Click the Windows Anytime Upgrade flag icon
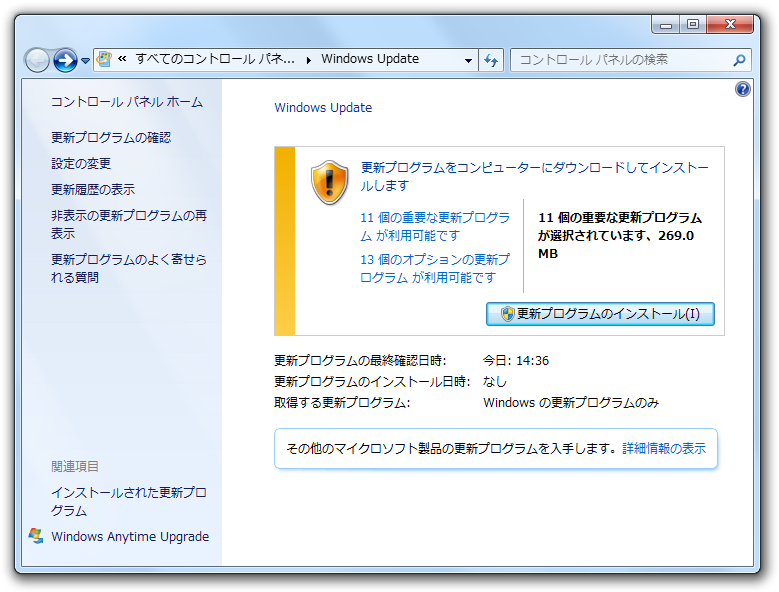Screen dimensions: 779x592 pyautogui.click(x=36, y=536)
